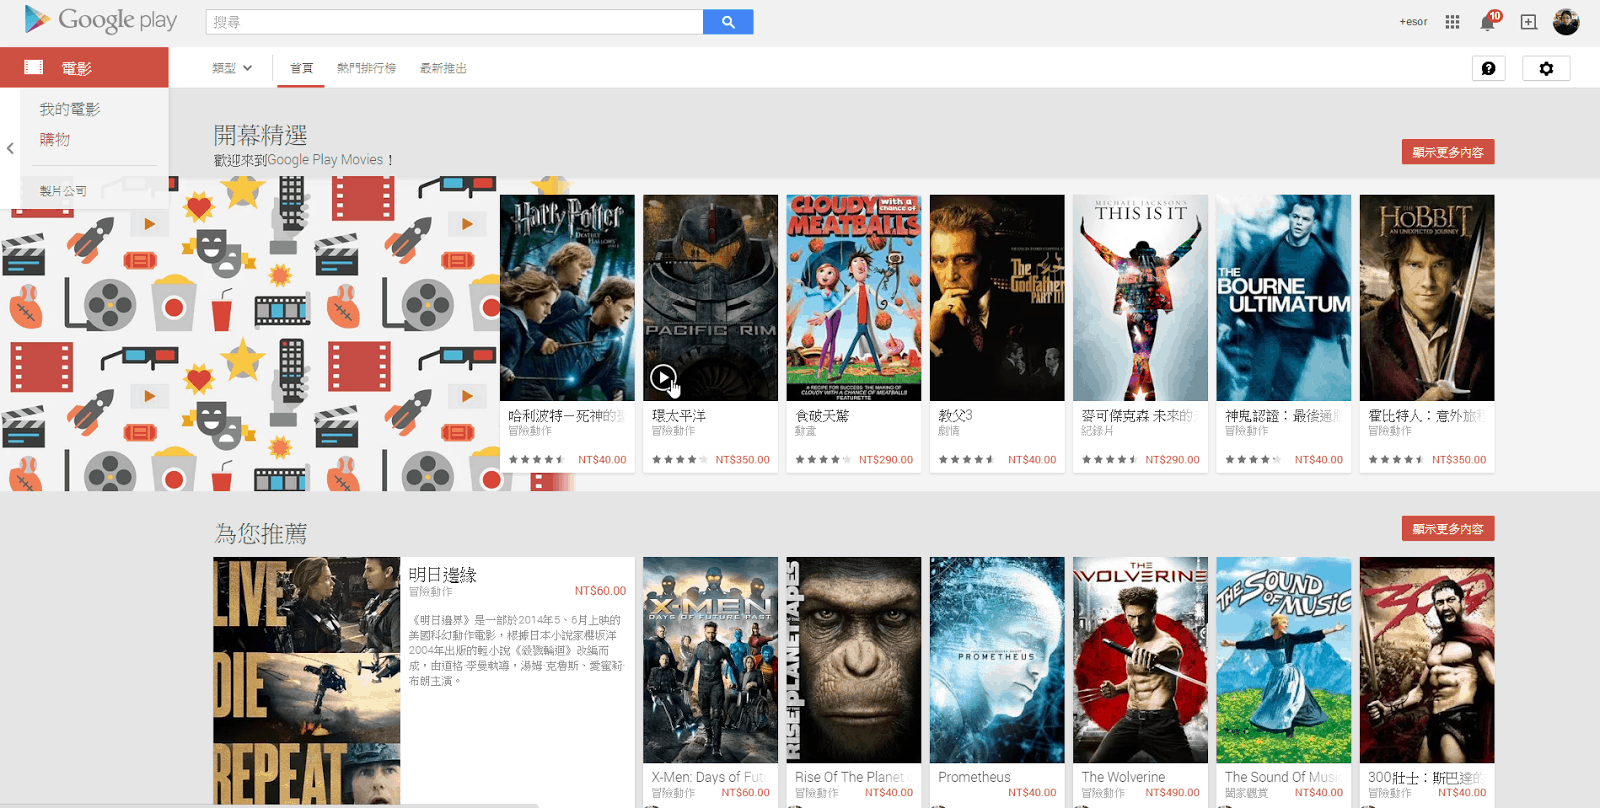This screenshot has height=808, width=1600.
Task: Open the Harry Potter movie poster
Action: 567,298
